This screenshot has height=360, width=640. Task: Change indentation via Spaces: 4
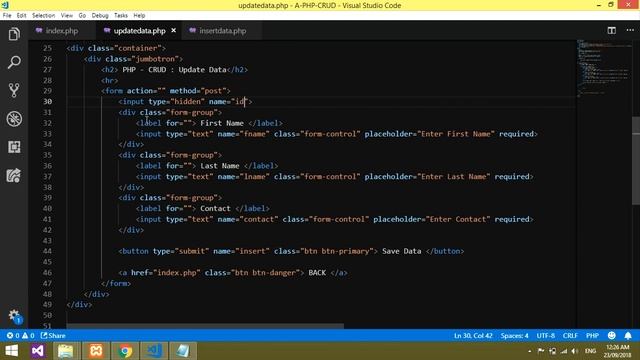(x=514, y=336)
